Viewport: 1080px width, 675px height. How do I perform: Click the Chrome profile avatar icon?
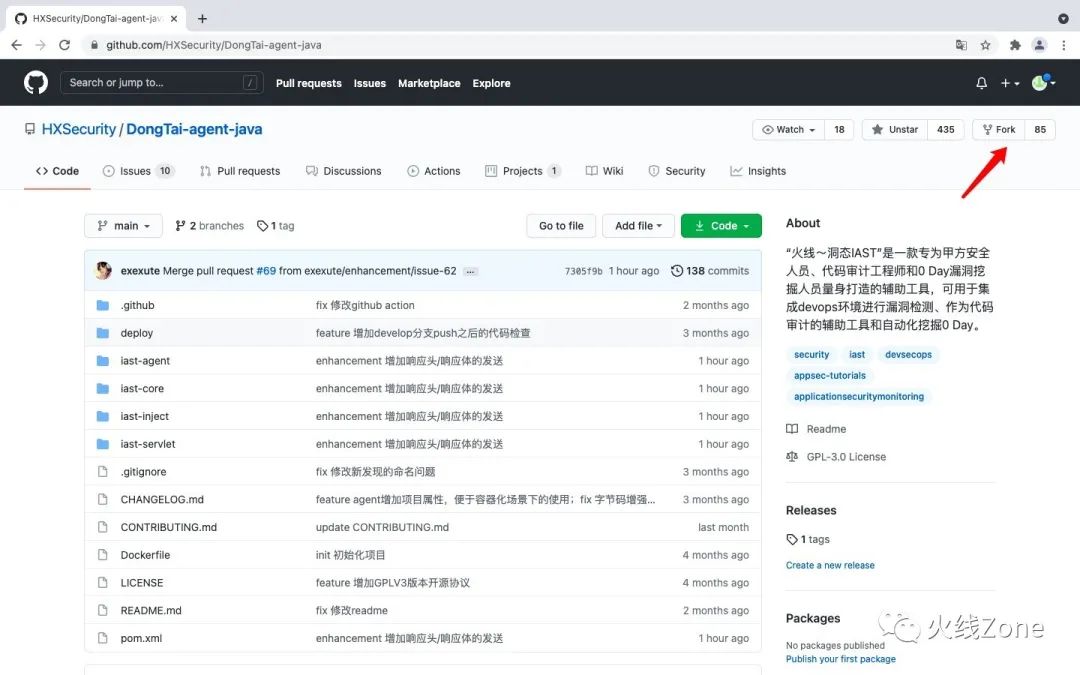[1039, 45]
